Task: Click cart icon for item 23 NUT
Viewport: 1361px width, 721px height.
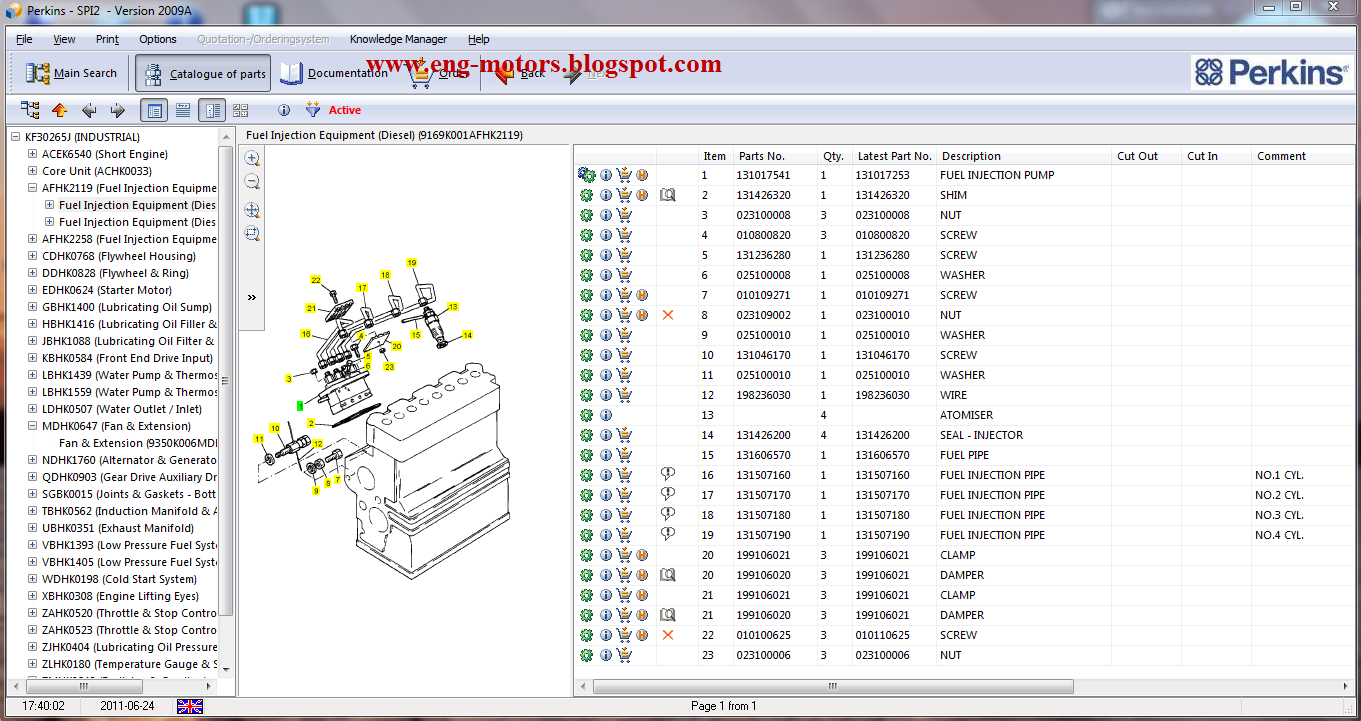Action: (624, 655)
